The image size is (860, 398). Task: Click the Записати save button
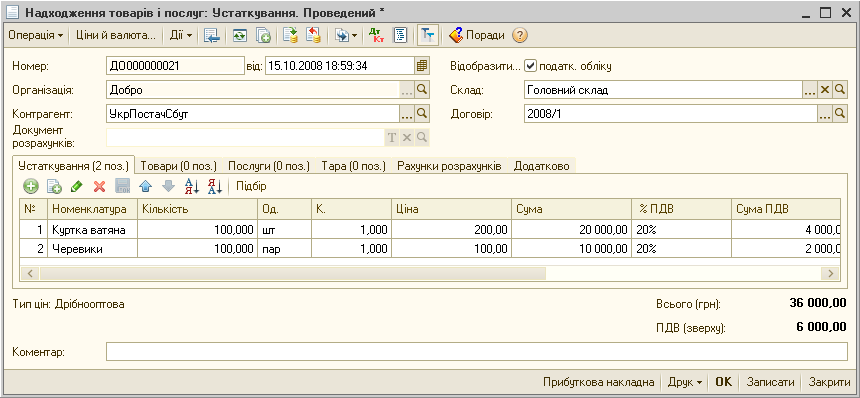tap(770, 382)
